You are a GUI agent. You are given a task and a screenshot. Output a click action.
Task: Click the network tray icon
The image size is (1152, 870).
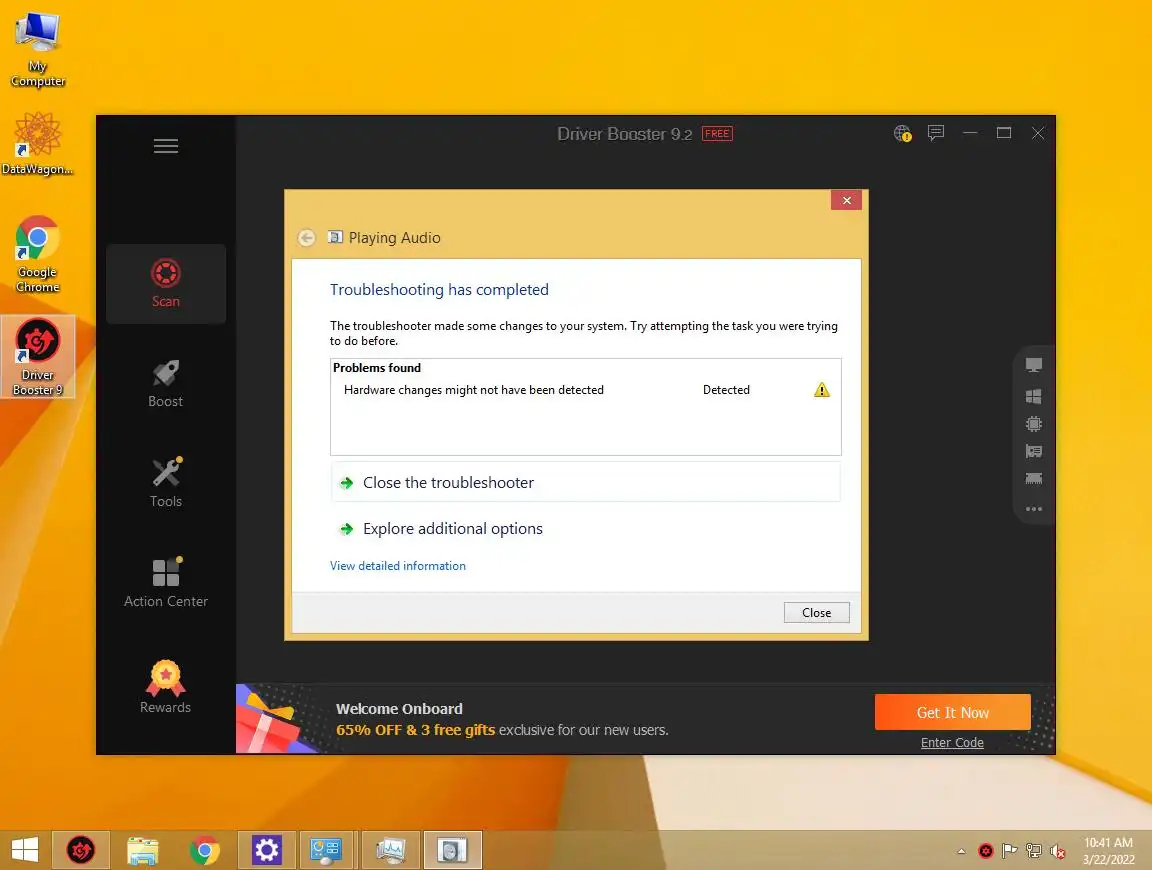[1034, 851]
